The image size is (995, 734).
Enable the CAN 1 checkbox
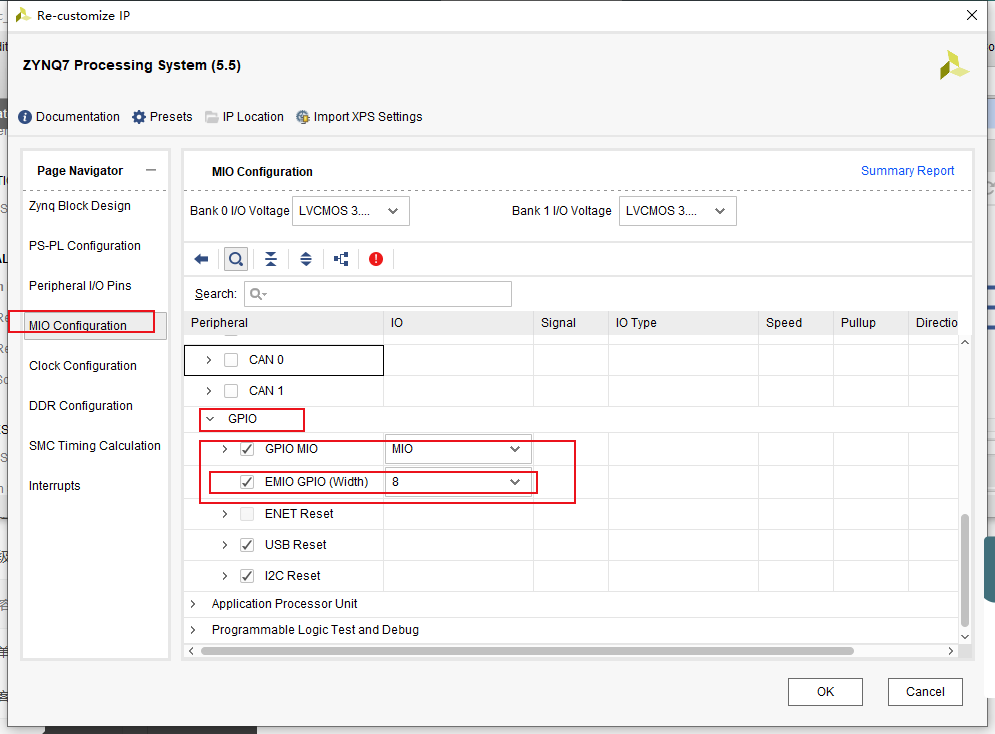click(231, 391)
